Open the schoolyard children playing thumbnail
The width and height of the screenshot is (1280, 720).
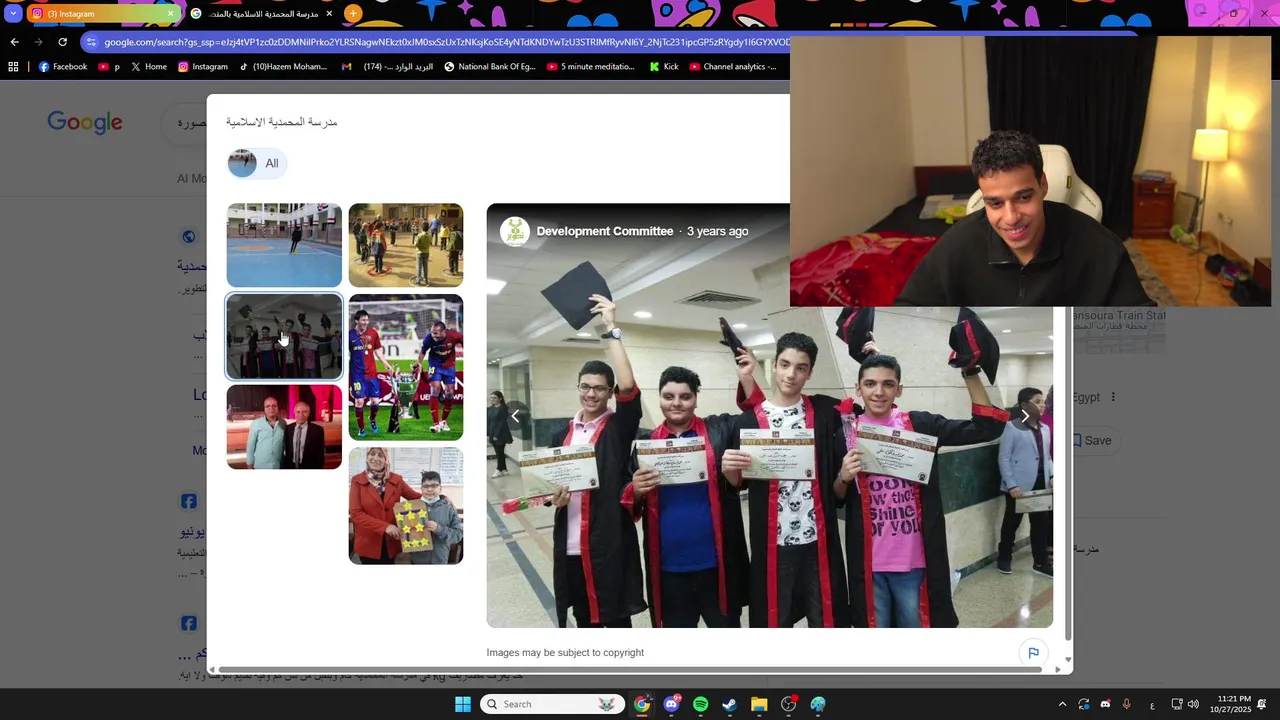[x=406, y=245]
